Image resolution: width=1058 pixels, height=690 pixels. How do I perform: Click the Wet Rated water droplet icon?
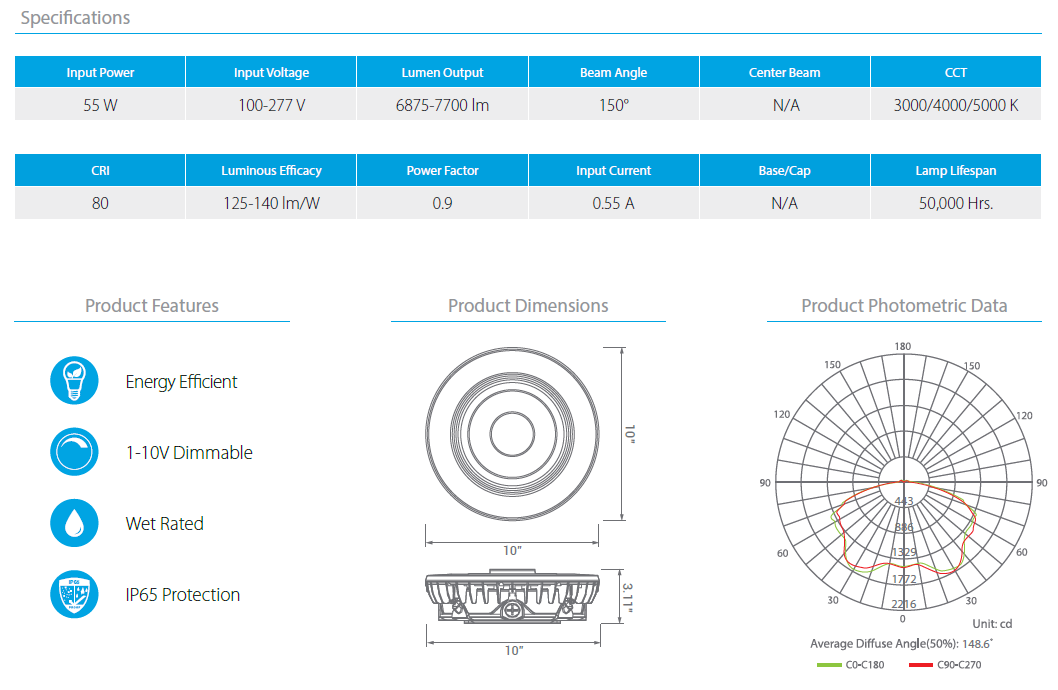point(74,523)
